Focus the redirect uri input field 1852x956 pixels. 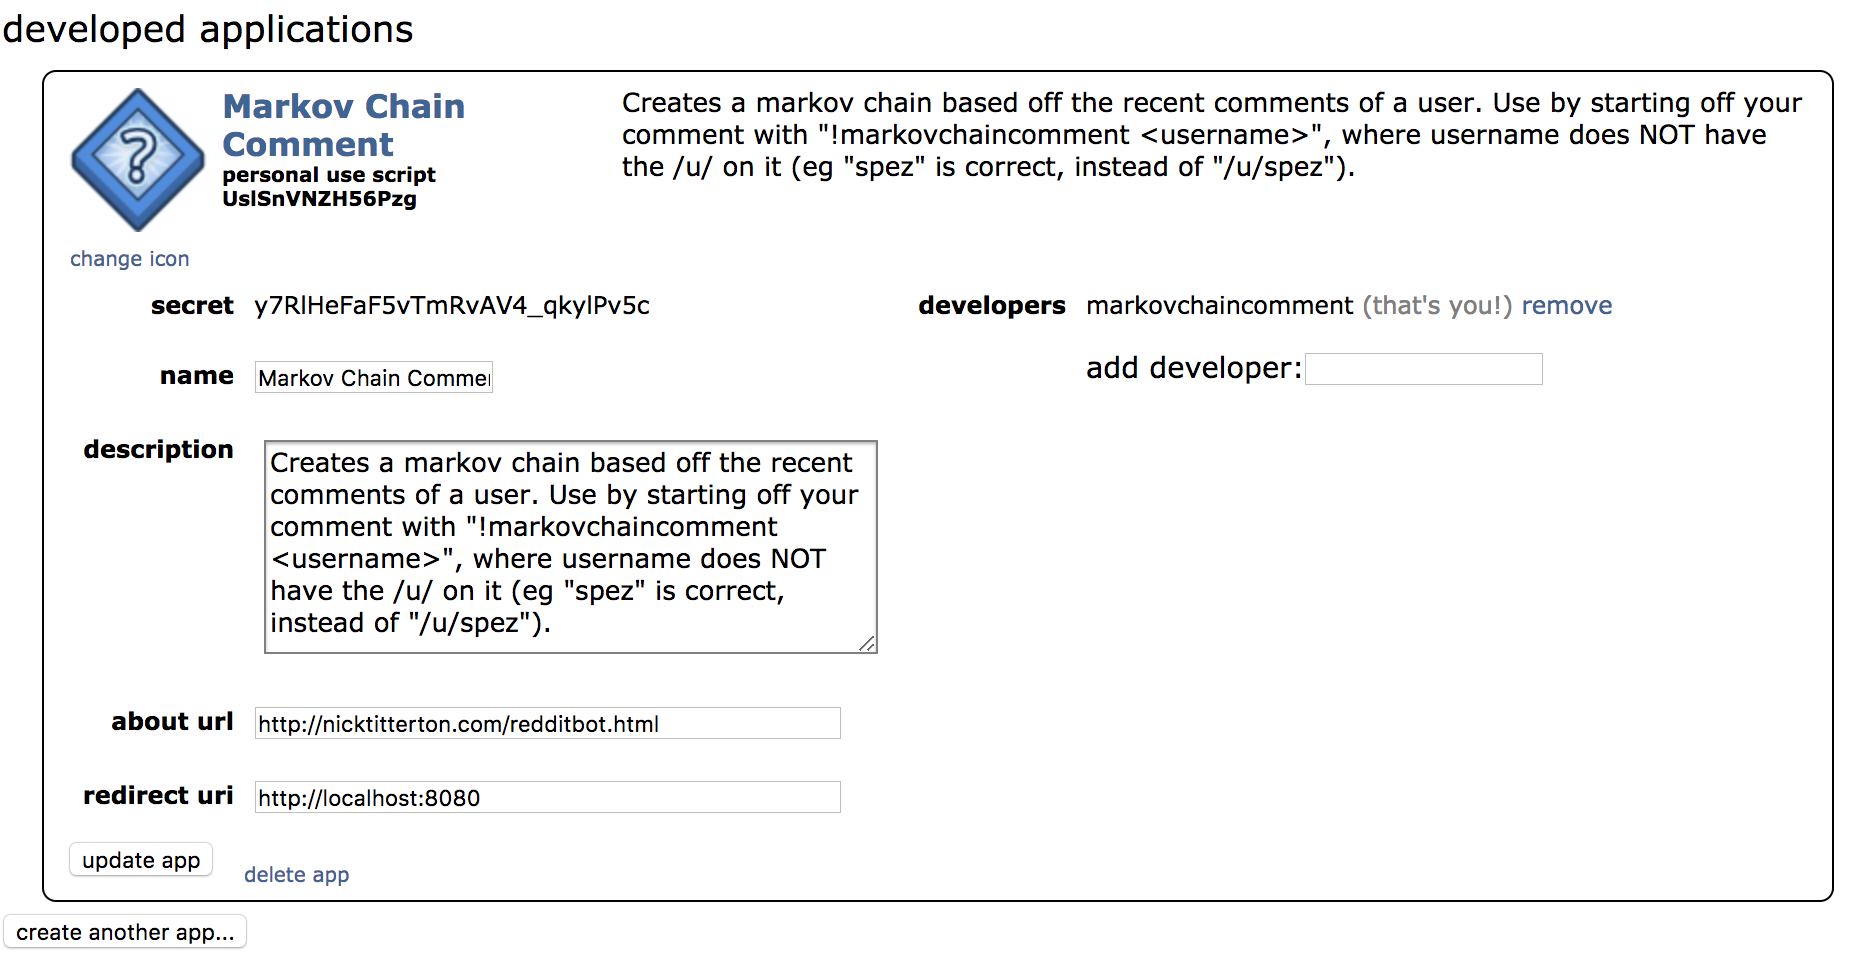[547, 797]
